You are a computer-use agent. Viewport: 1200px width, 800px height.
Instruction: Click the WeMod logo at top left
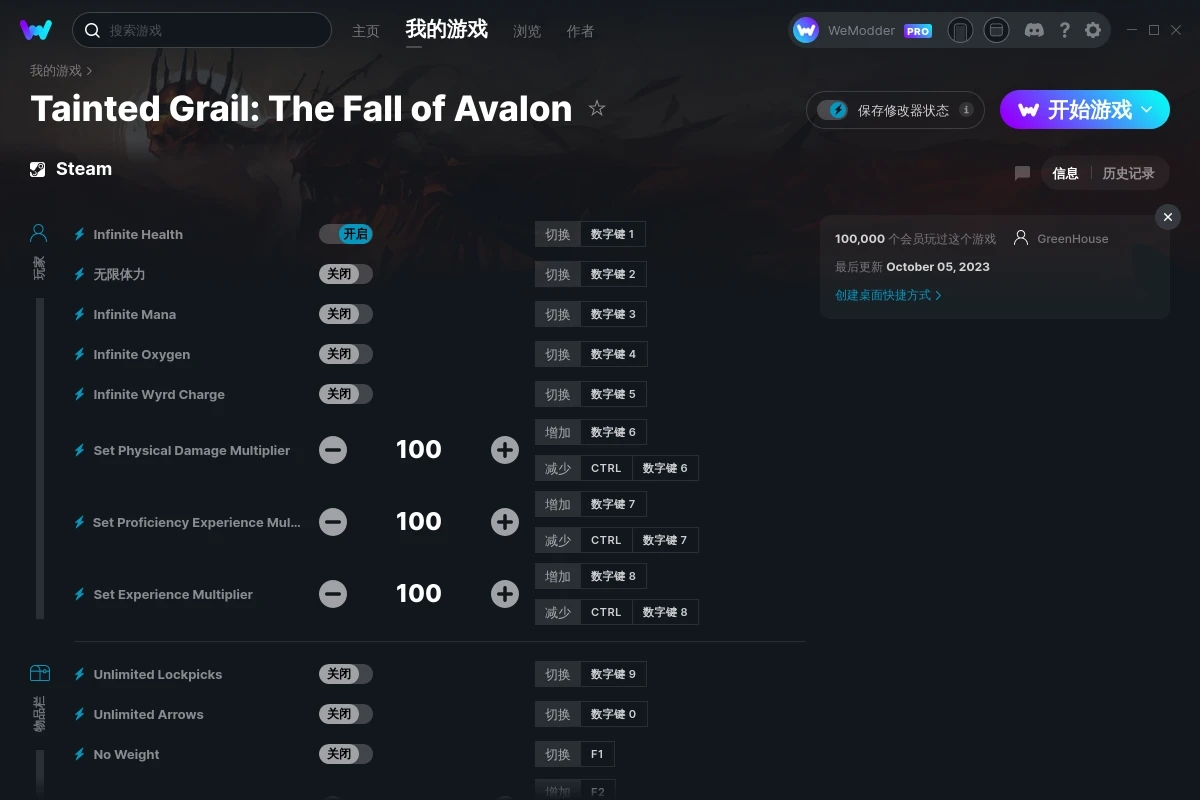[x=36, y=30]
